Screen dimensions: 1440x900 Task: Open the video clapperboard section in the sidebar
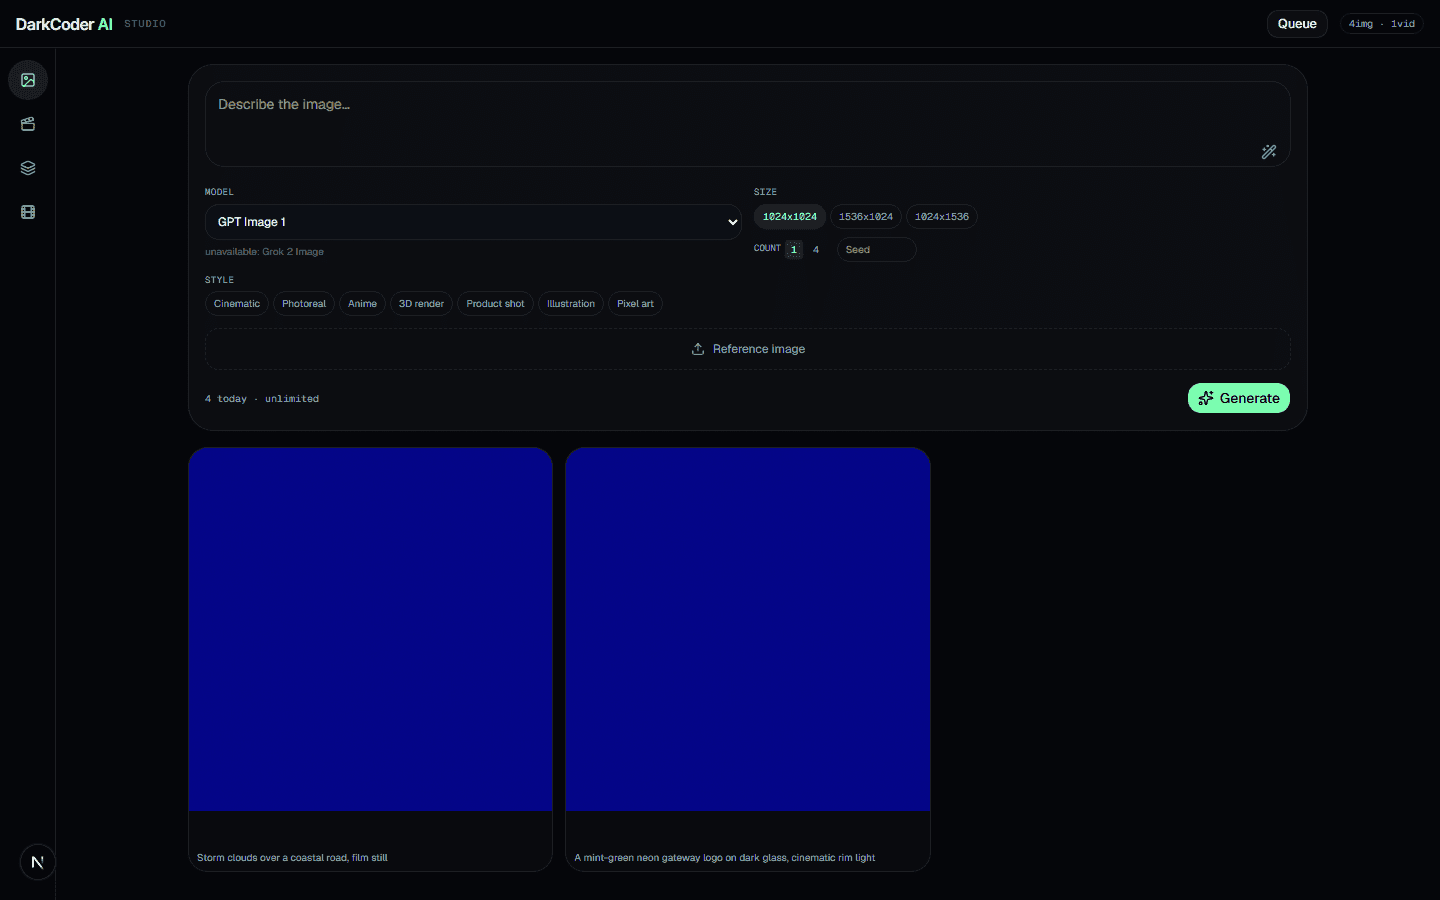[28, 124]
